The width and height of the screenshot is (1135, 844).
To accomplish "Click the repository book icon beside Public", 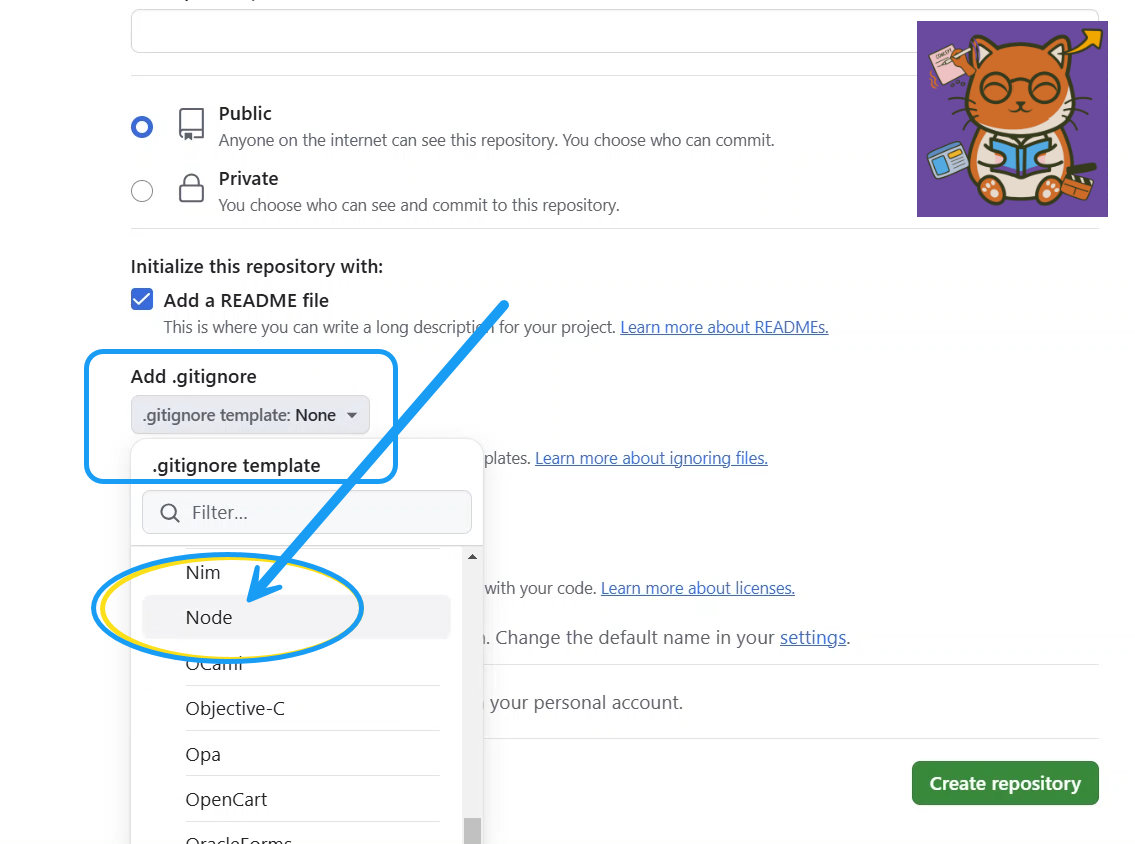I will (191, 124).
